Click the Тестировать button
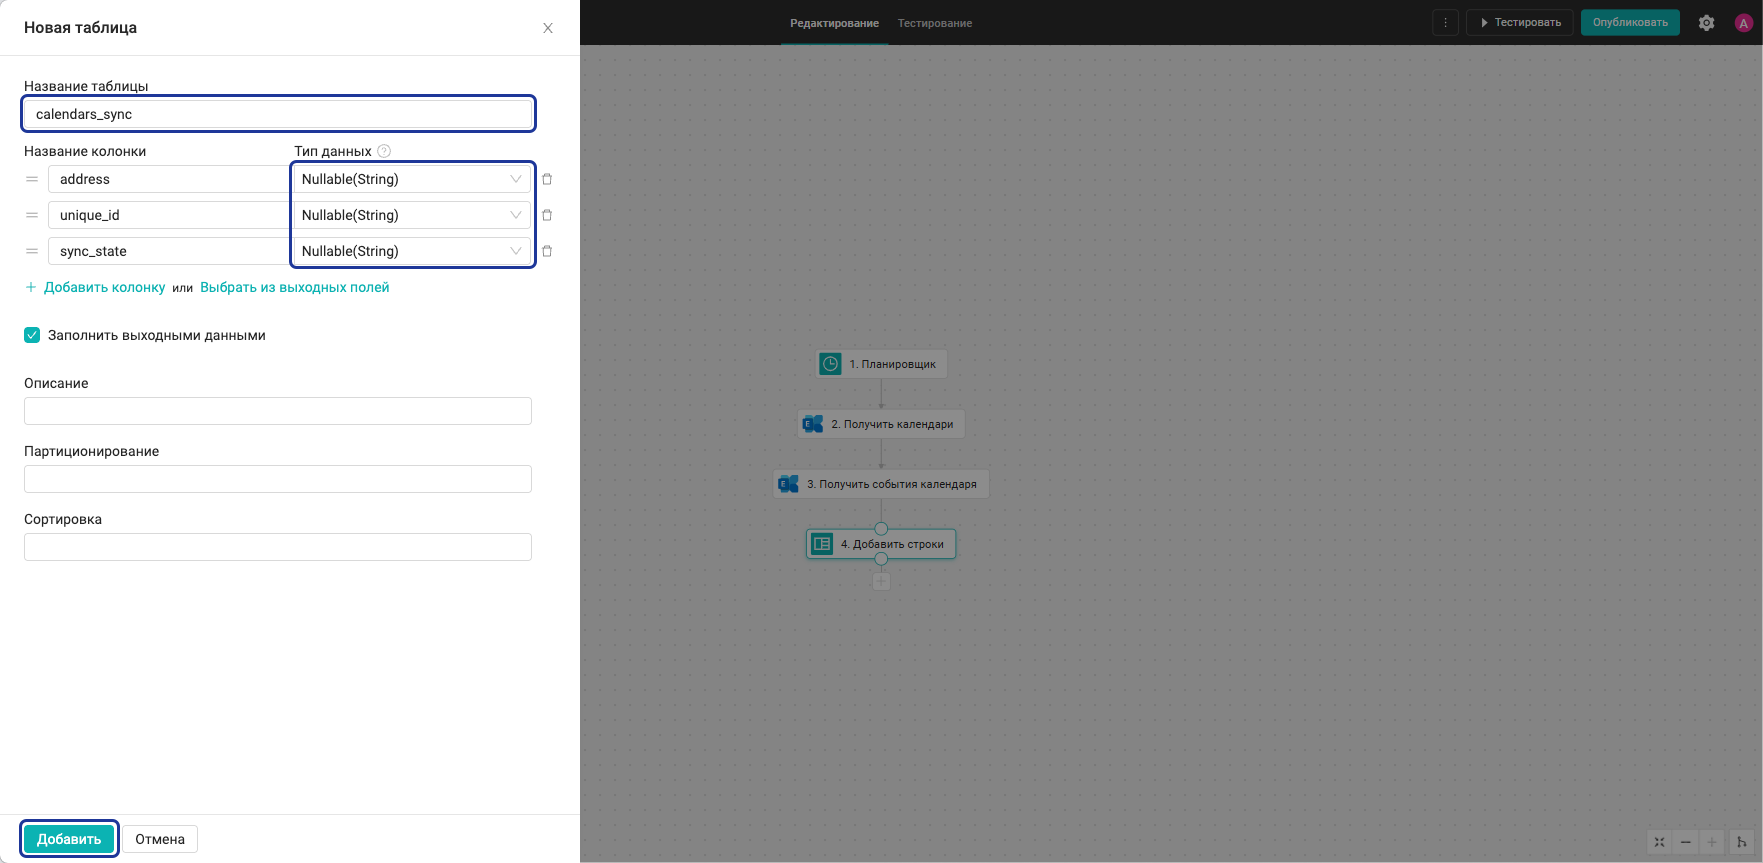The image size is (1763, 863). (x=1520, y=23)
